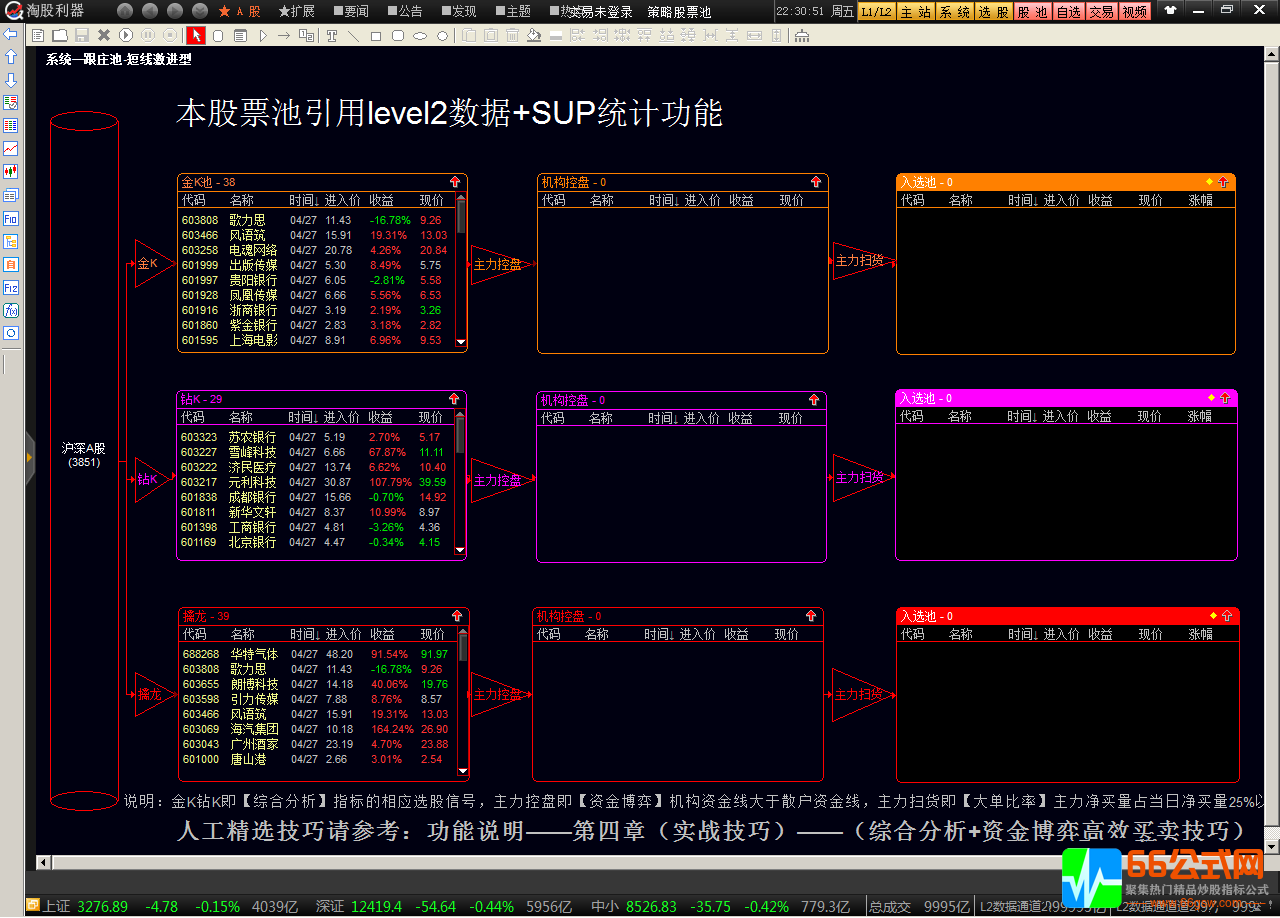Click the 交易 button in the top bar

[x=1101, y=11]
